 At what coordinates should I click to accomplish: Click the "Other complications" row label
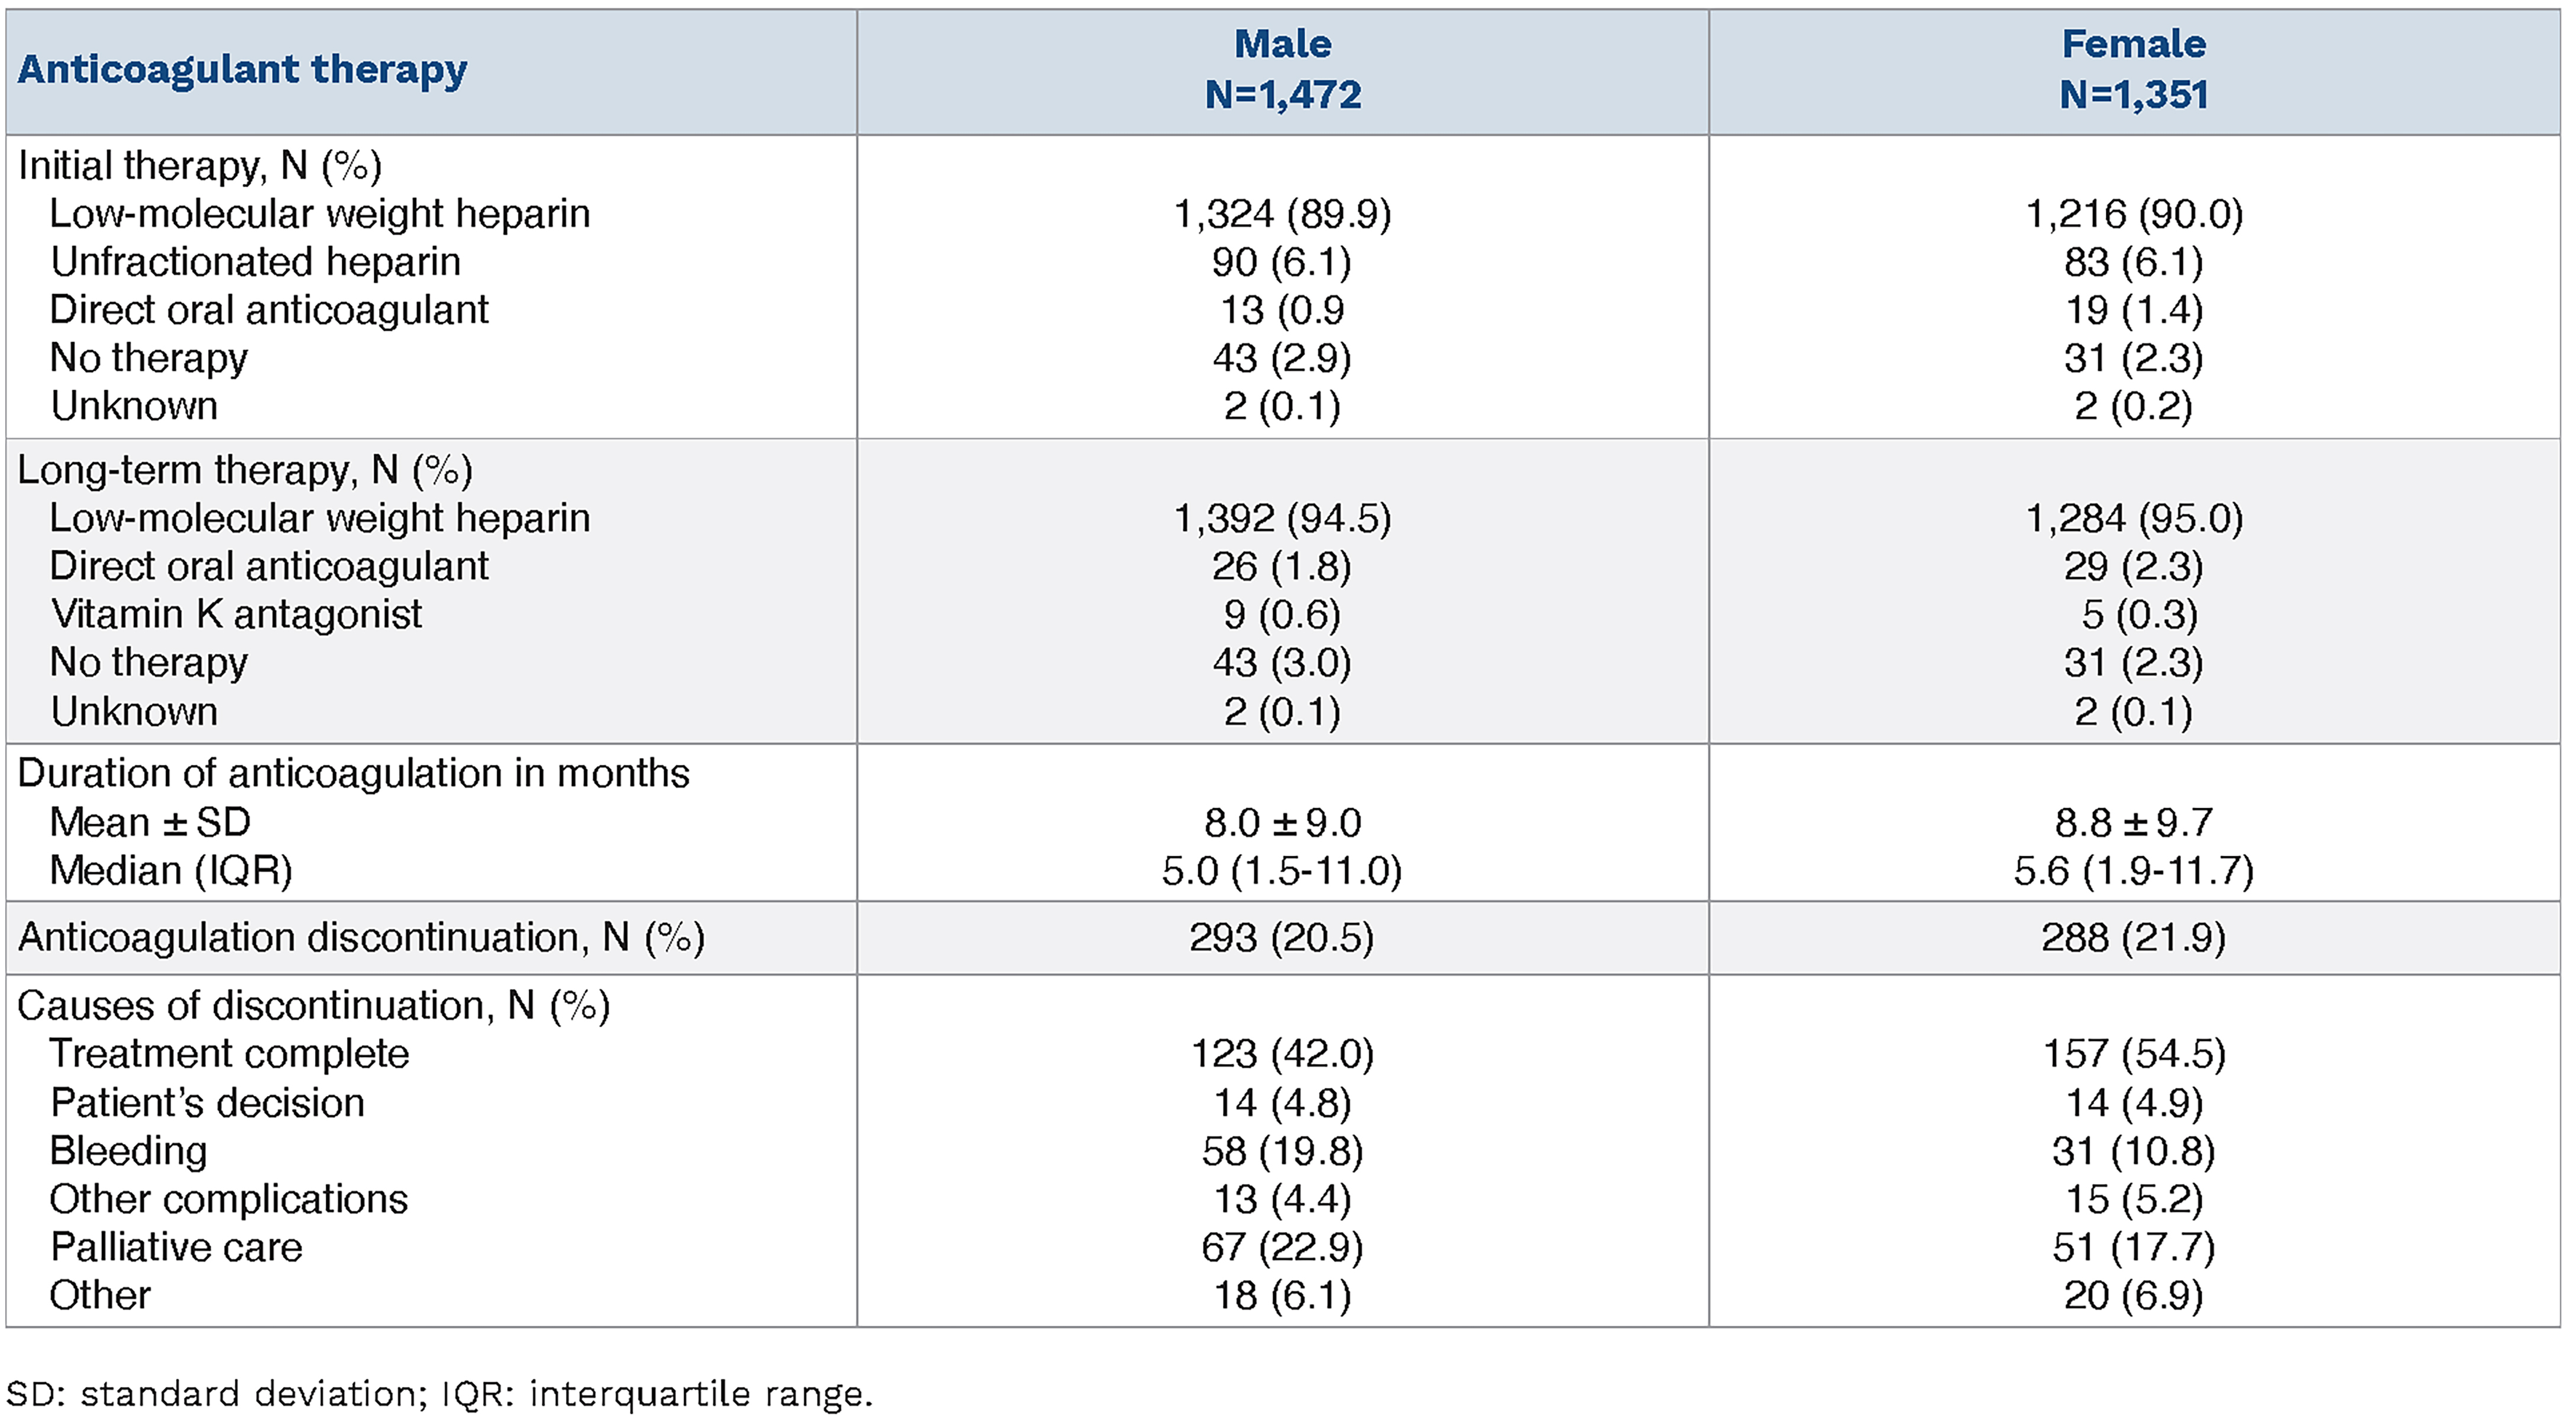(x=228, y=1199)
